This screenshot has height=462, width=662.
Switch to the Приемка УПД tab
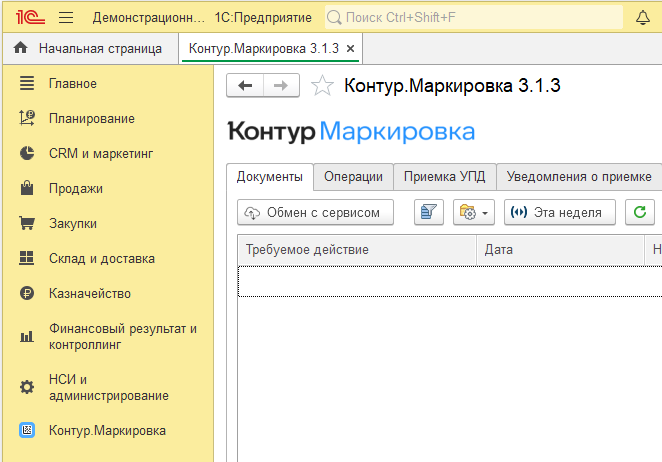tap(445, 177)
